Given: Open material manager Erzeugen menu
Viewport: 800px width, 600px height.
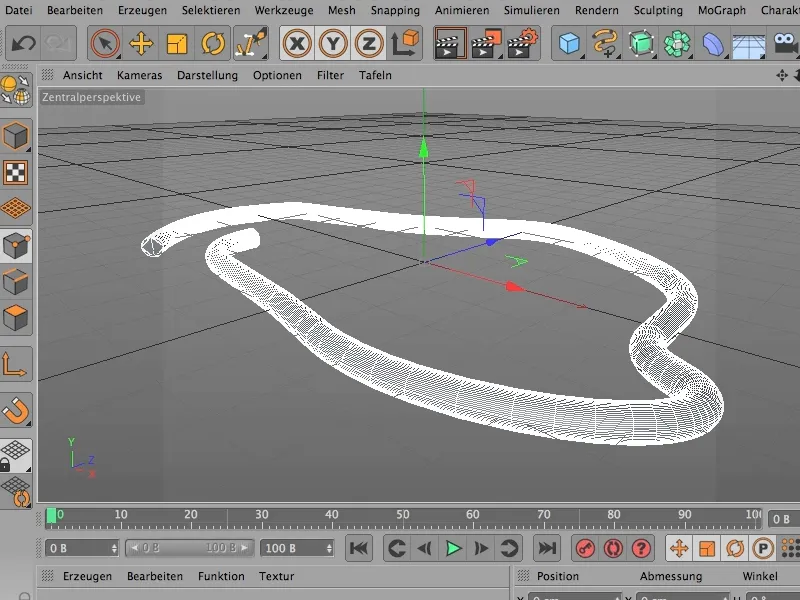Looking at the screenshot, I should [x=87, y=577].
